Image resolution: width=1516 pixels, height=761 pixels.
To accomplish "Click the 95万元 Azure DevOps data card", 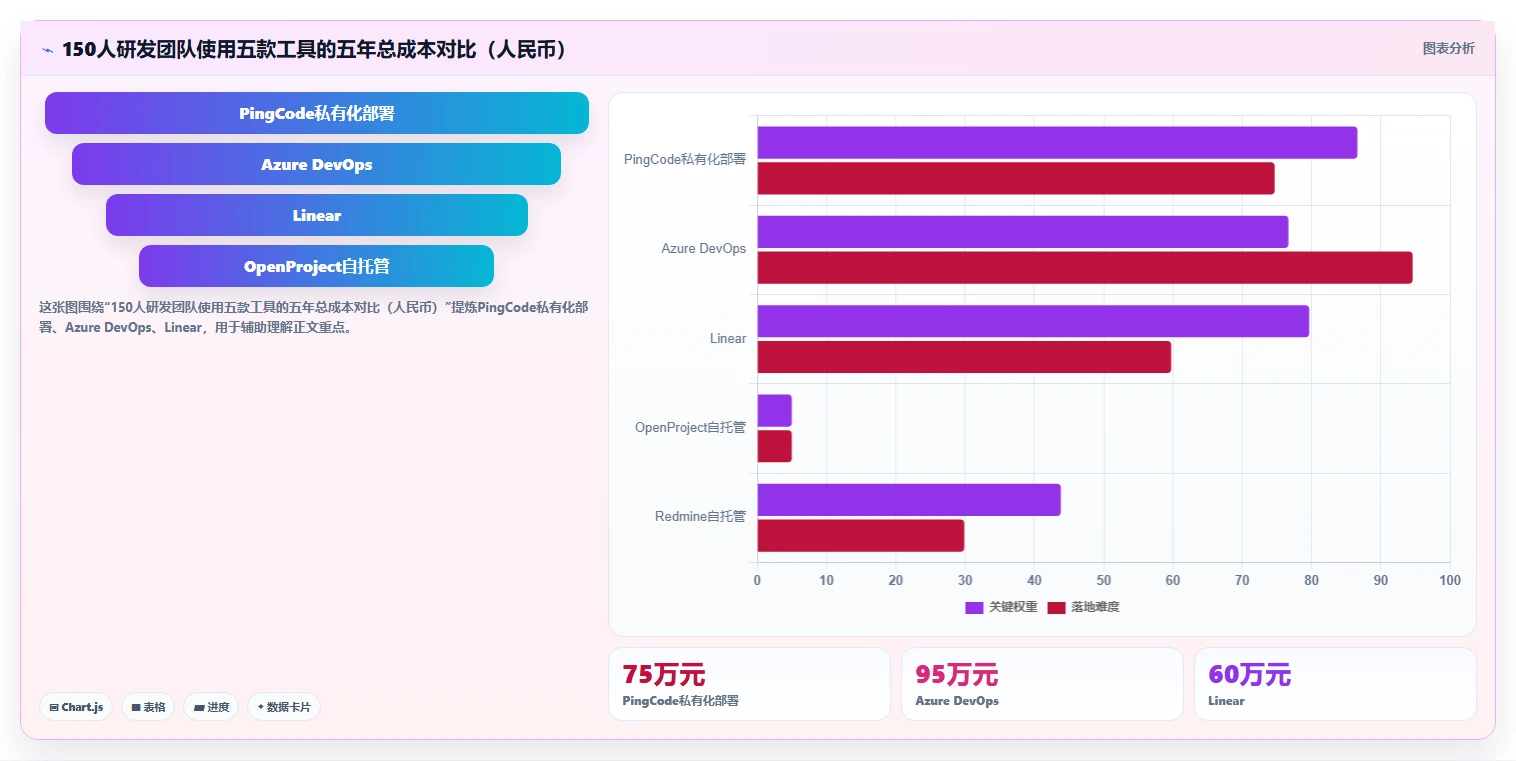I will pos(1042,684).
